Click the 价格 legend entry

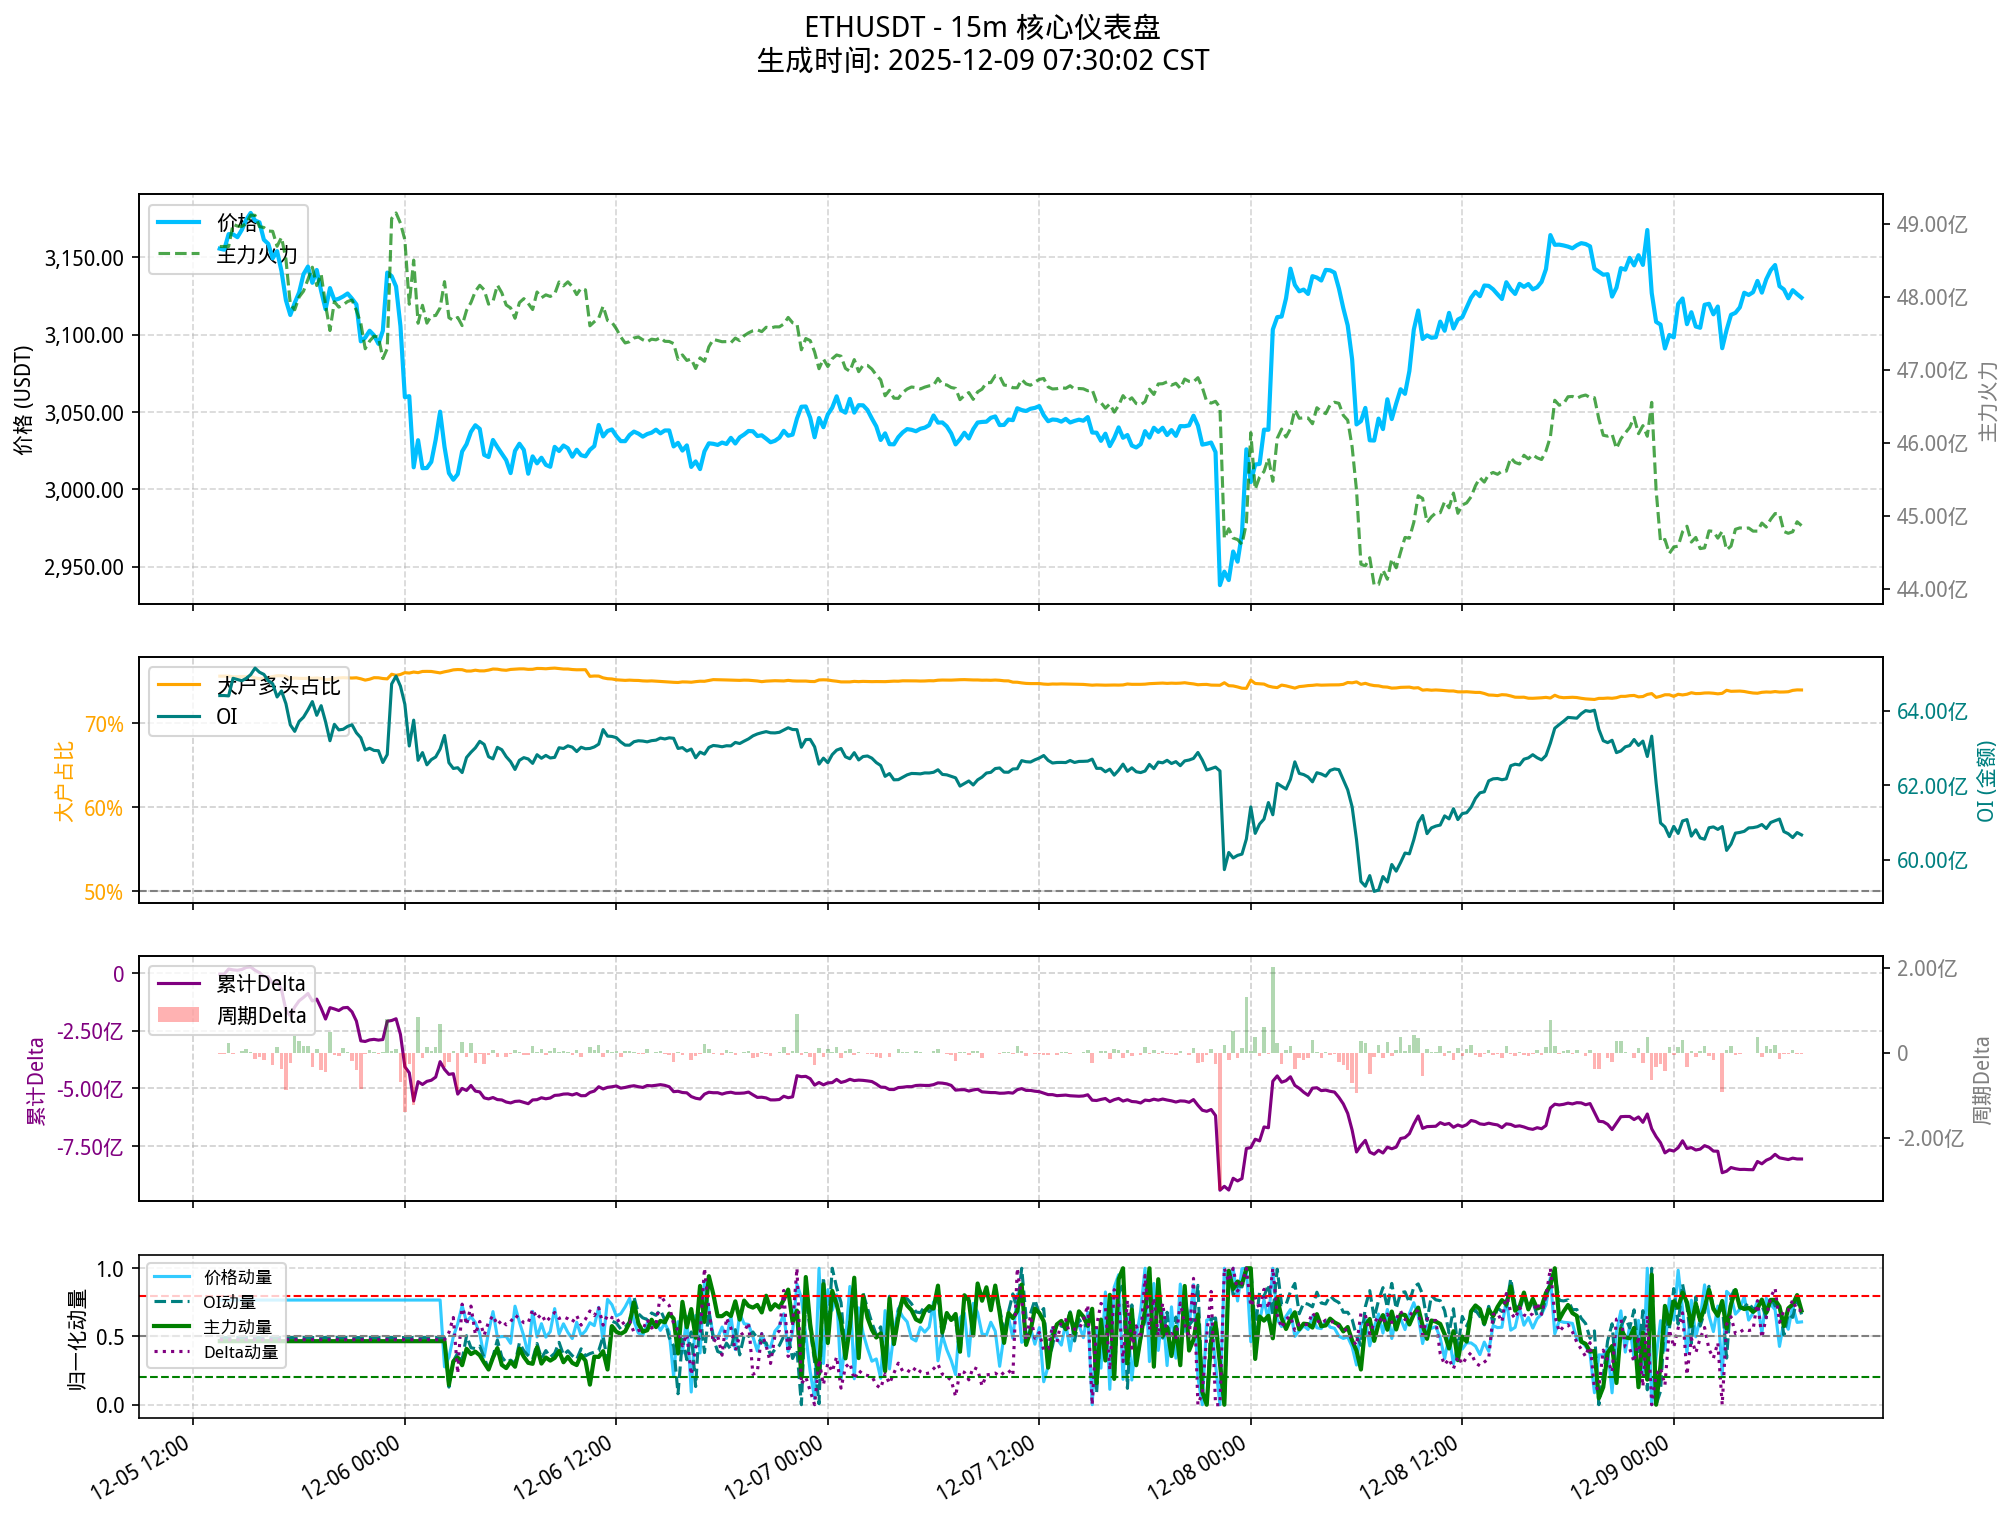tap(237, 223)
